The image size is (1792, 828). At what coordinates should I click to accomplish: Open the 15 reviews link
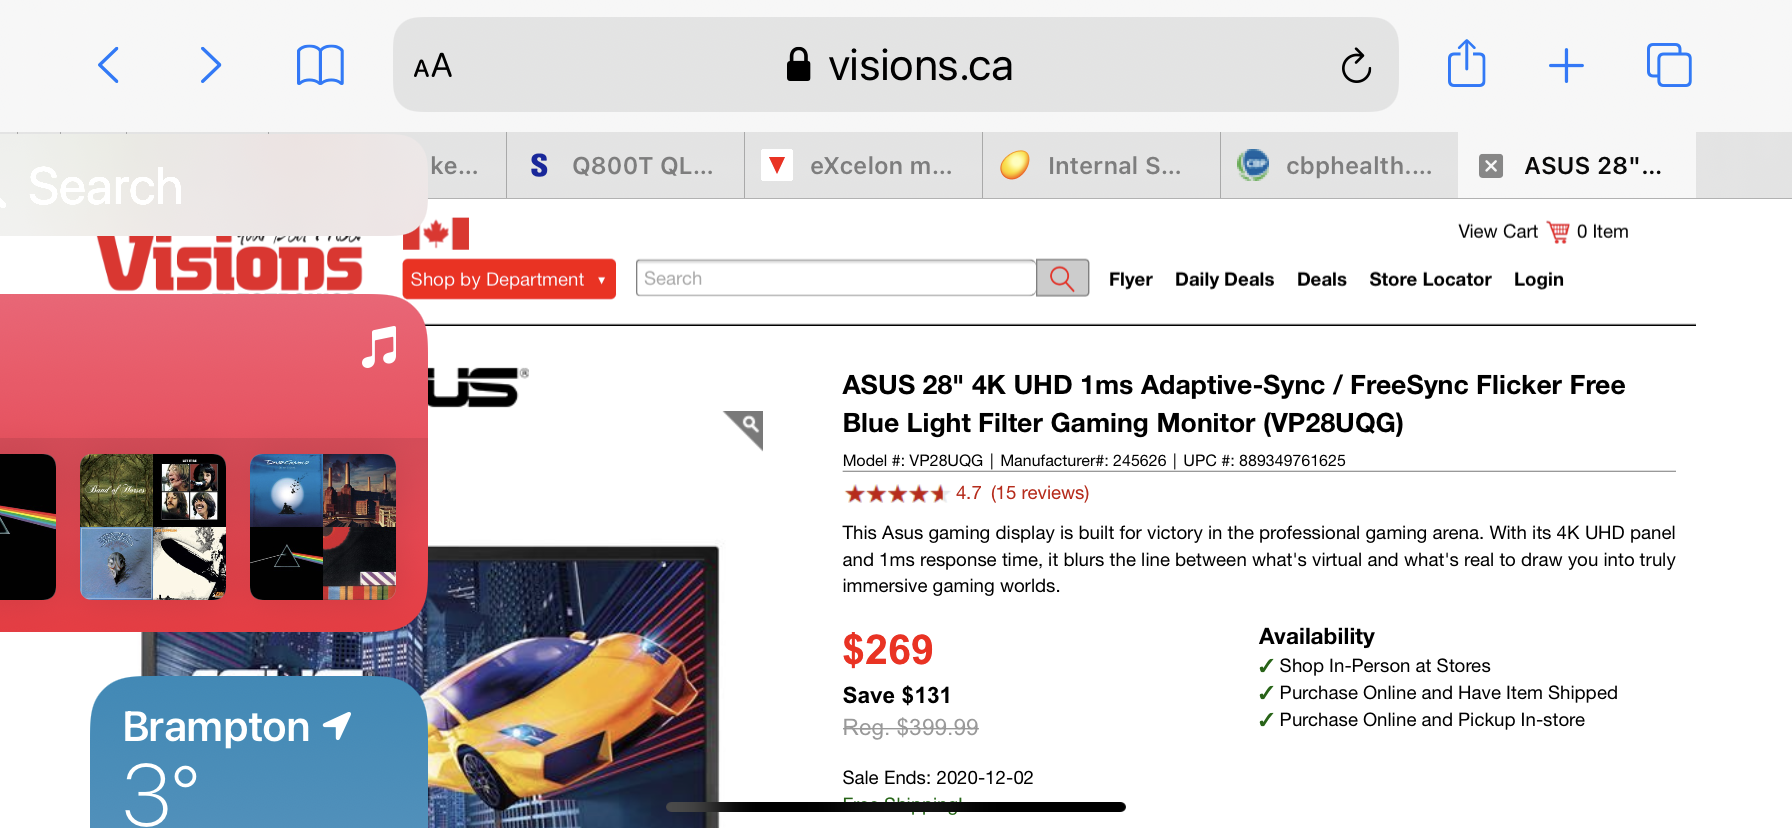tap(1039, 493)
